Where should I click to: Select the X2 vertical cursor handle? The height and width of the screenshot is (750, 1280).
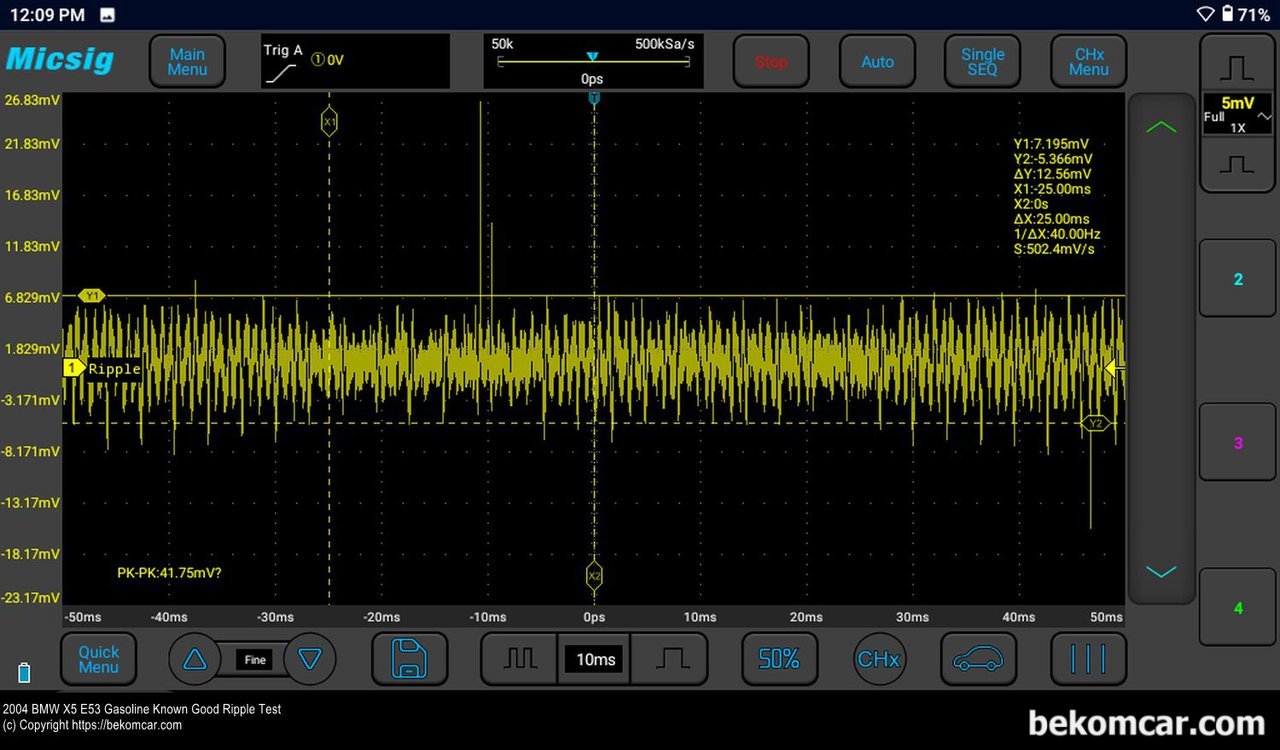coord(594,576)
